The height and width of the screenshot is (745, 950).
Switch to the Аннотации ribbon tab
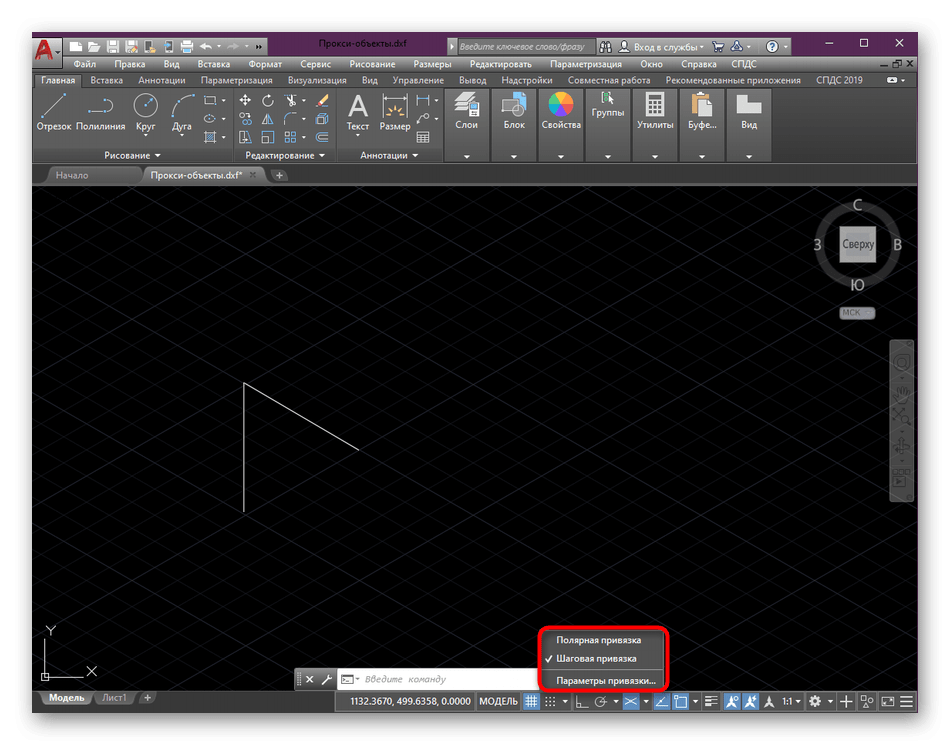pyautogui.click(x=162, y=80)
